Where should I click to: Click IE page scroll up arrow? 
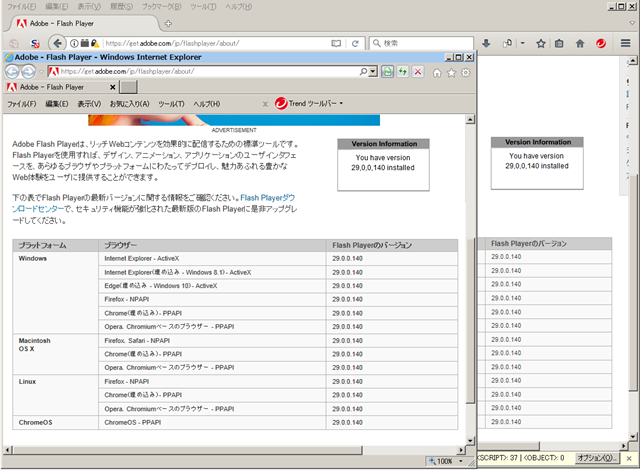[x=470, y=120]
